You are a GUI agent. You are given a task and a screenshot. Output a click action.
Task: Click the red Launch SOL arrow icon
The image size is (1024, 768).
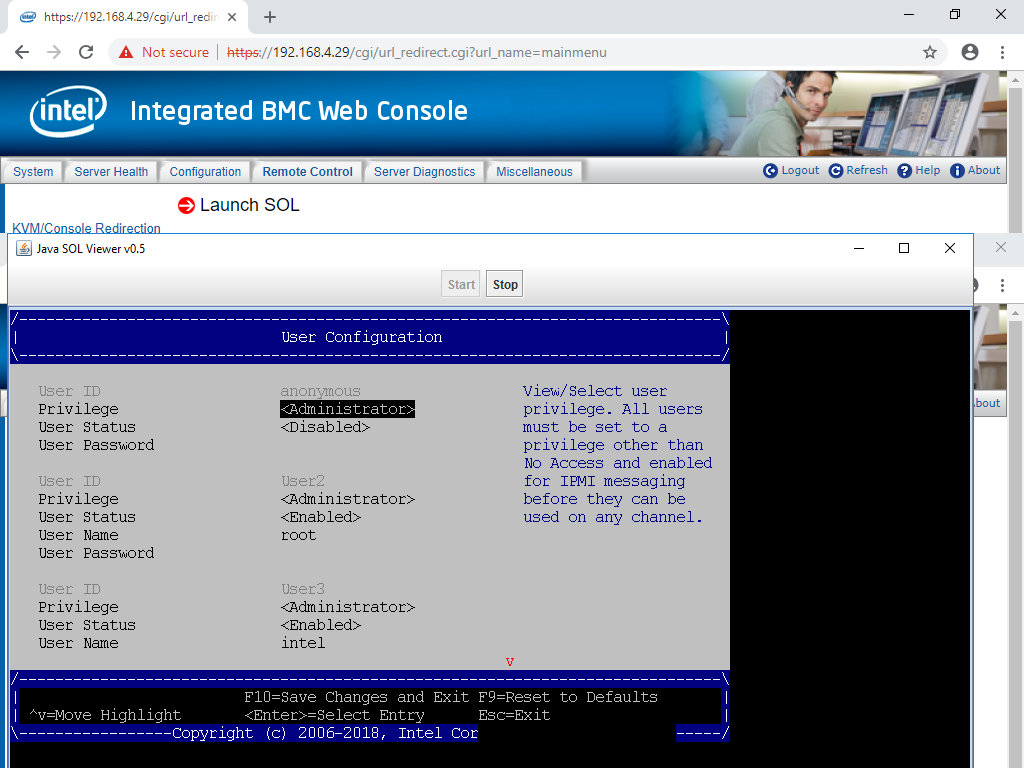coord(186,205)
